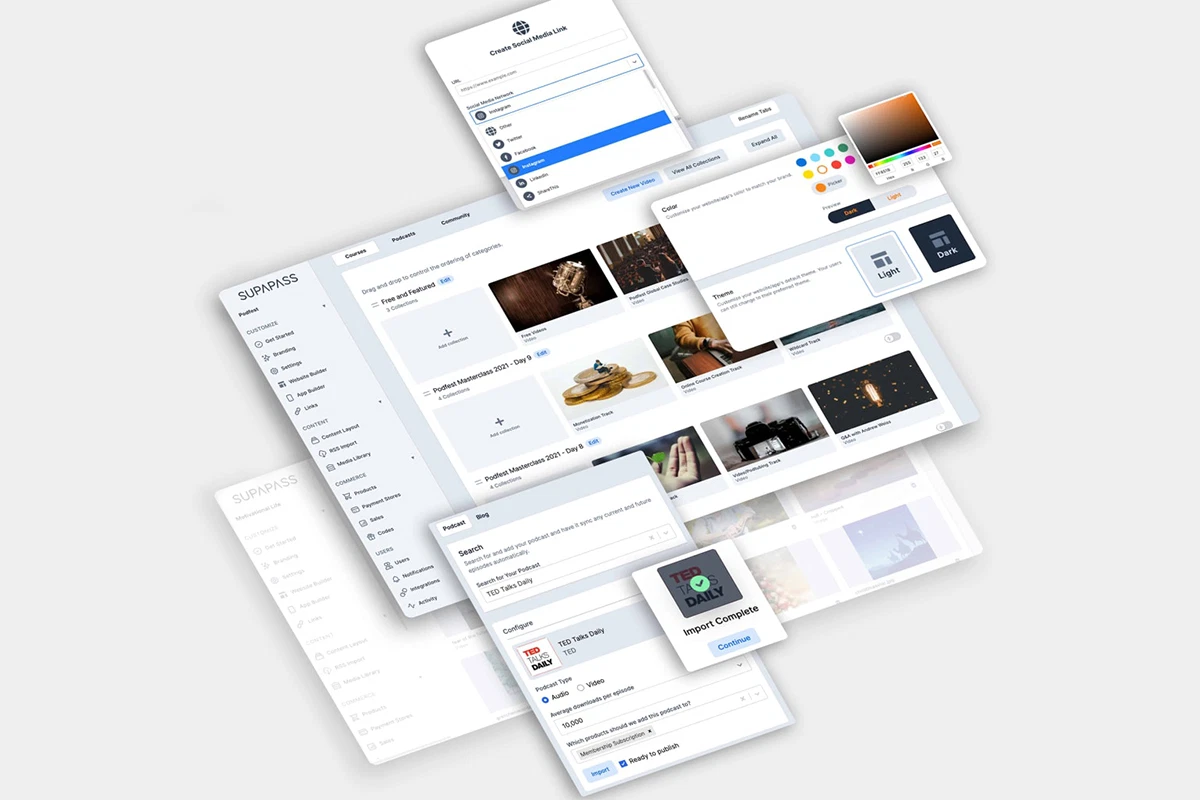Toggle the Wildcard Track switch

[x=892, y=338]
